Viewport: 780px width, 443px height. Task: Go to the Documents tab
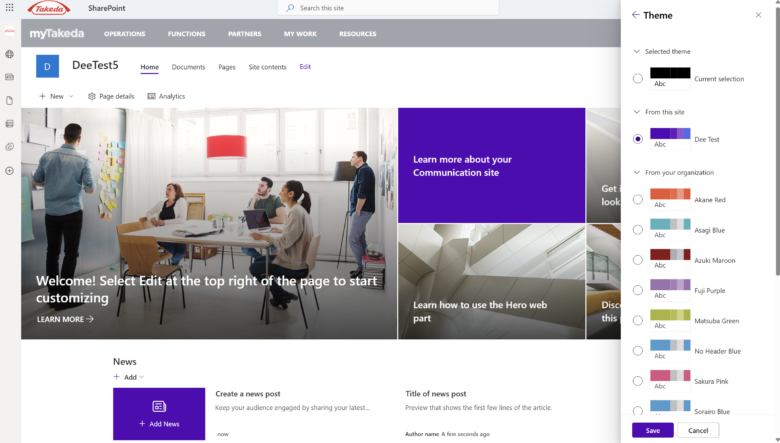pyautogui.click(x=188, y=67)
